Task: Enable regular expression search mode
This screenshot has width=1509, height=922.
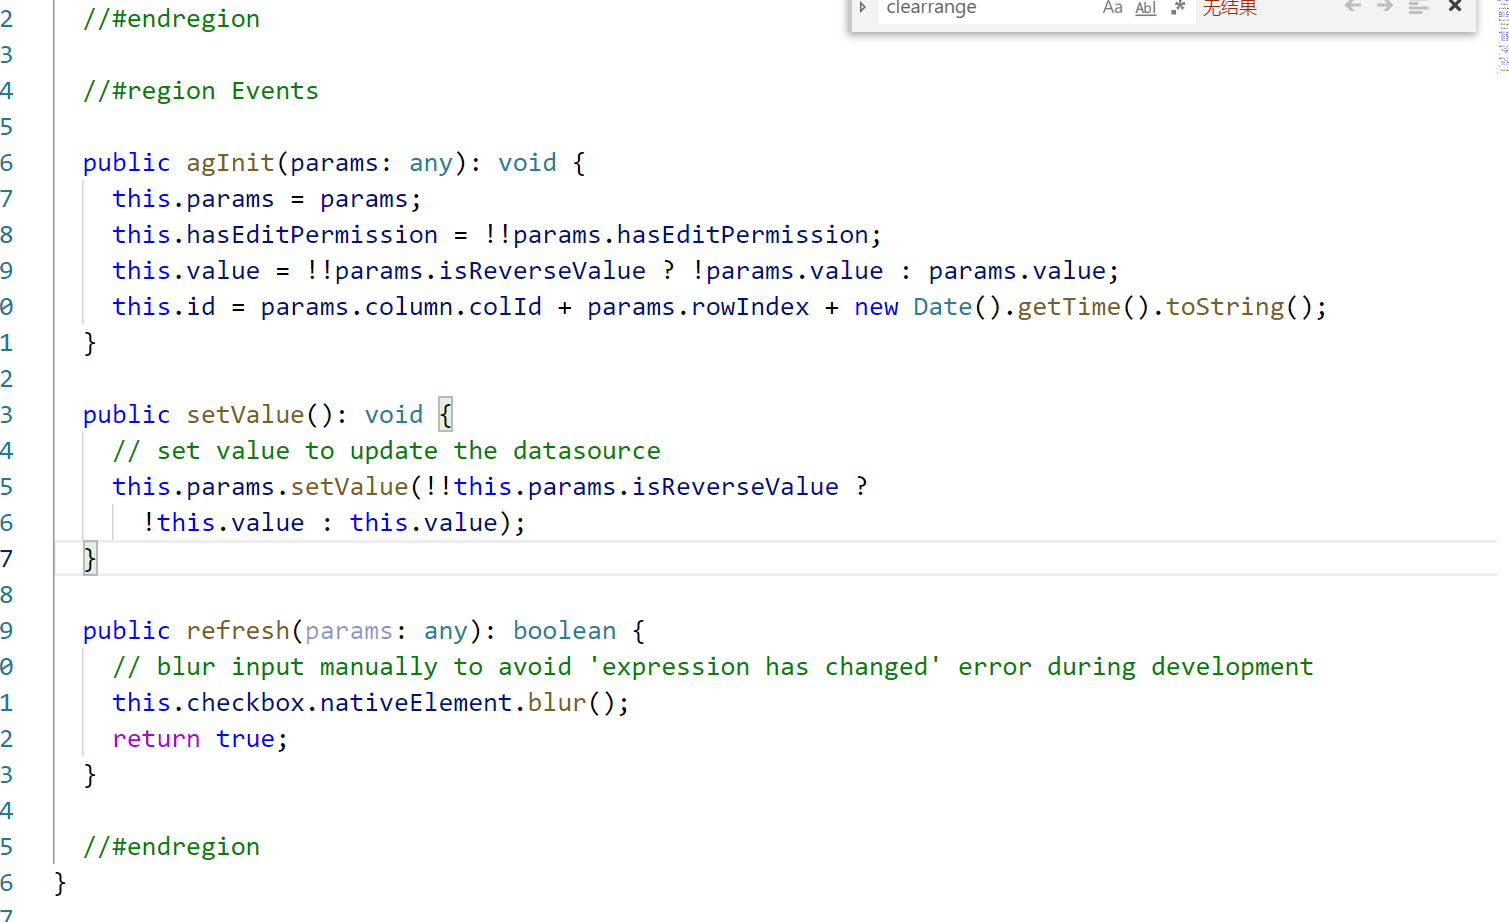Action: tap(1178, 8)
